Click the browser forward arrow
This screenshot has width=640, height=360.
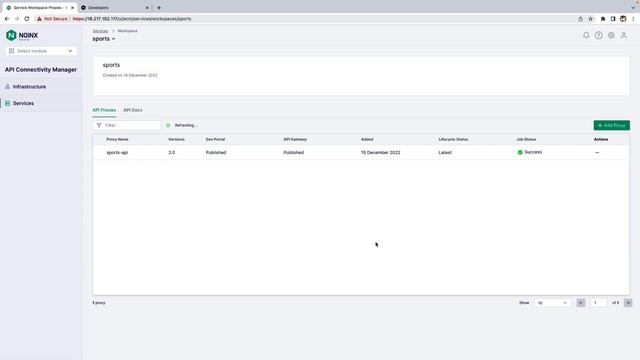point(17,19)
